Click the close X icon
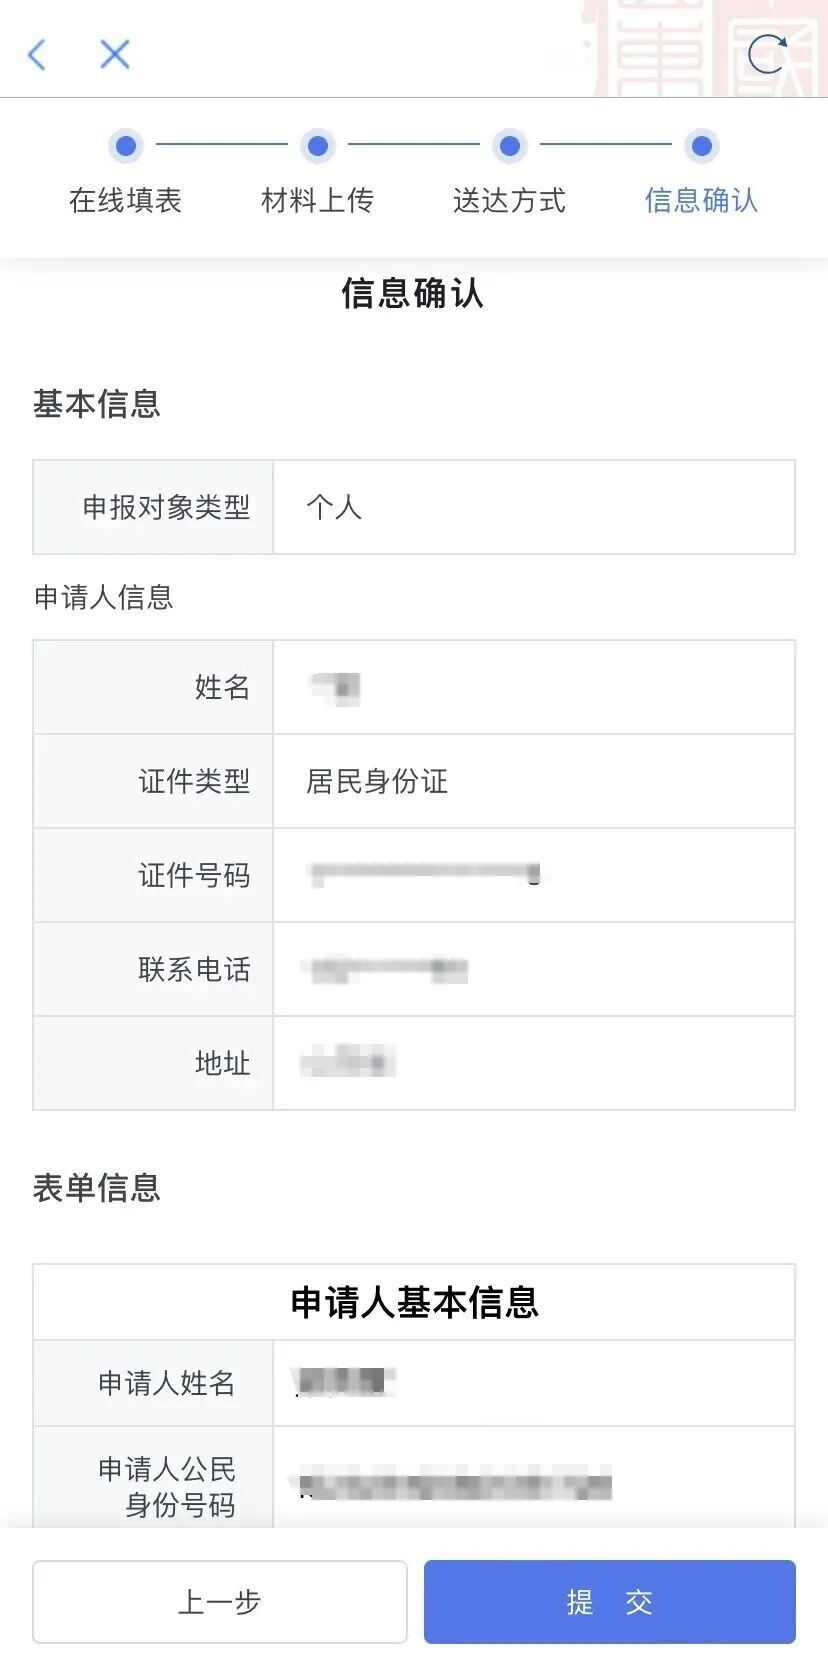 pos(114,55)
